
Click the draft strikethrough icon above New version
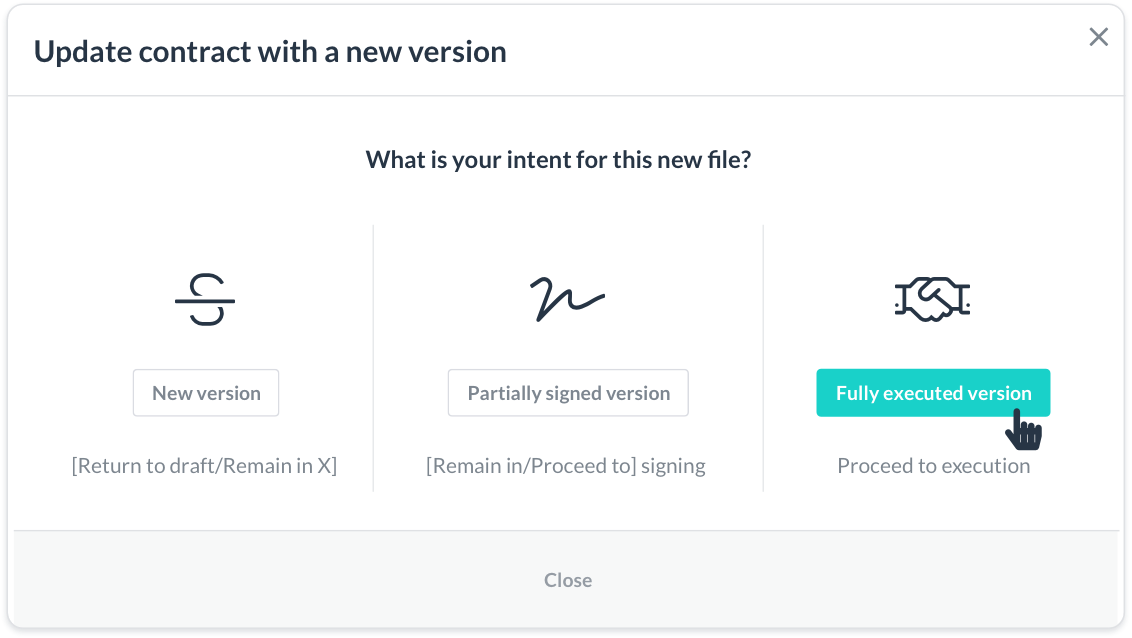pos(206,299)
